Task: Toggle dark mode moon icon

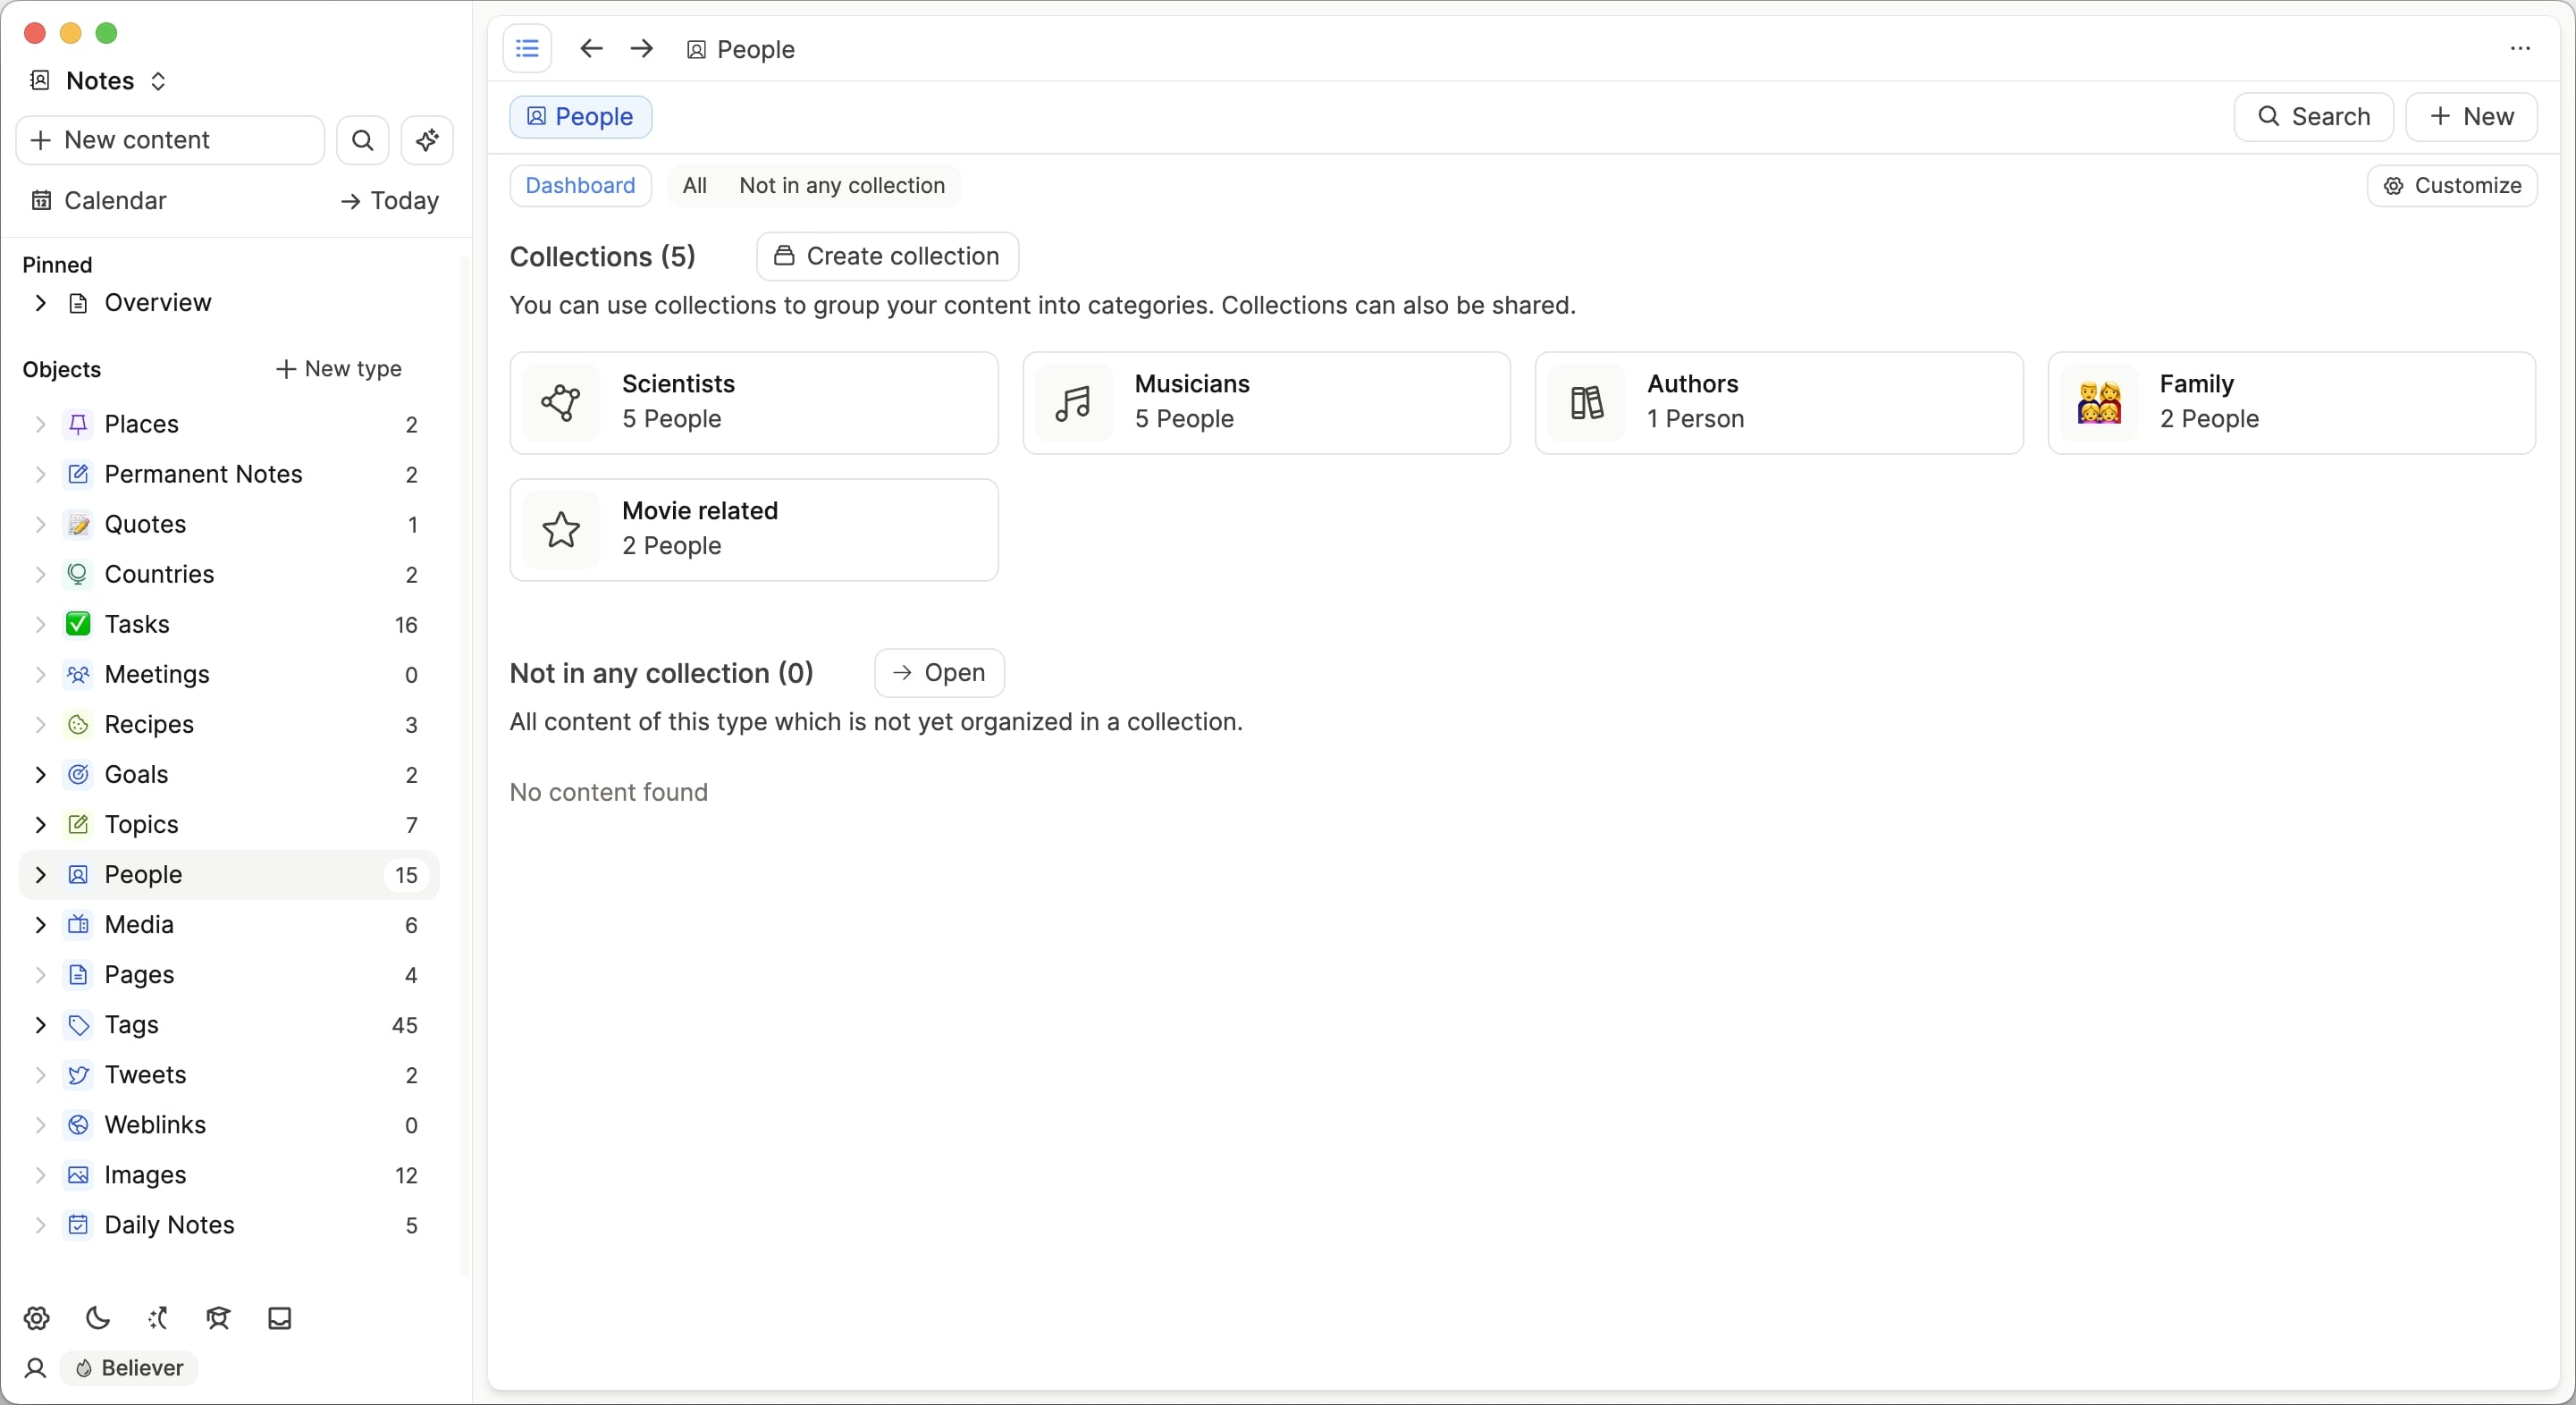Action: pyautogui.click(x=98, y=1318)
